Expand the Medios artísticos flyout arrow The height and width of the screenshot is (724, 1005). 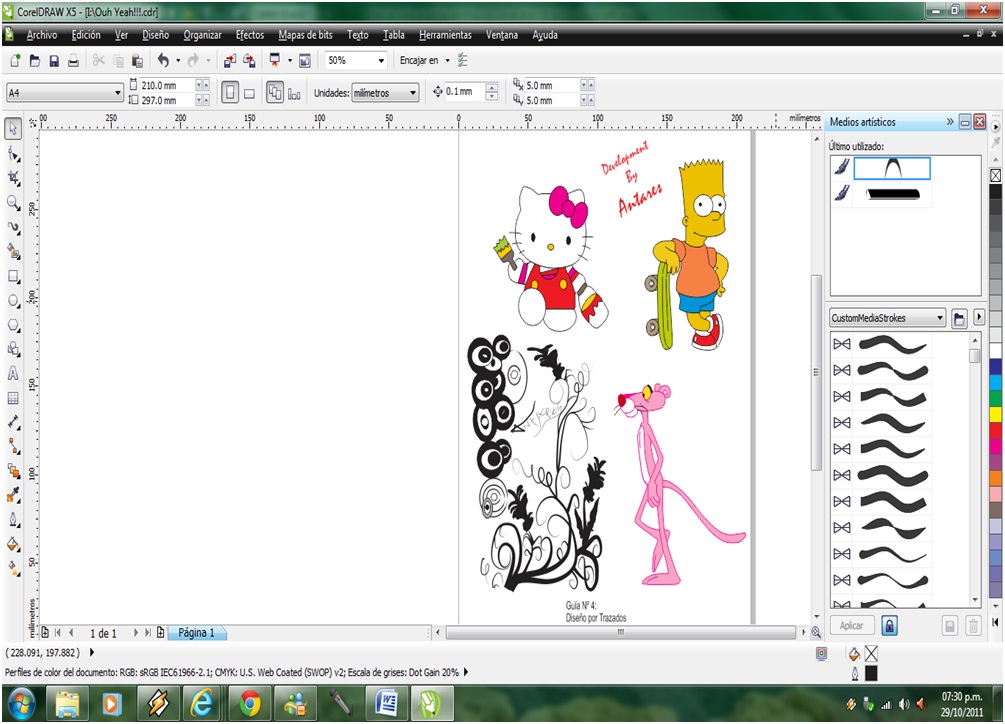point(979,317)
